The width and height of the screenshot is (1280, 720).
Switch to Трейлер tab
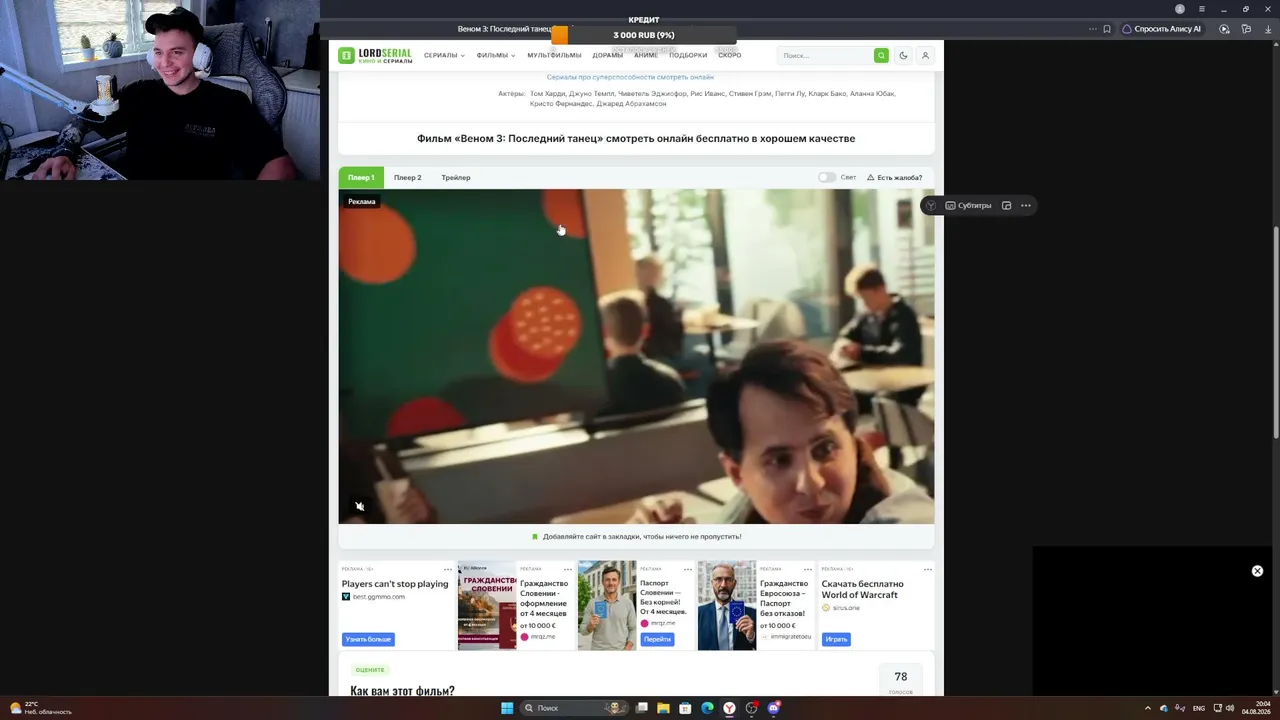456,177
